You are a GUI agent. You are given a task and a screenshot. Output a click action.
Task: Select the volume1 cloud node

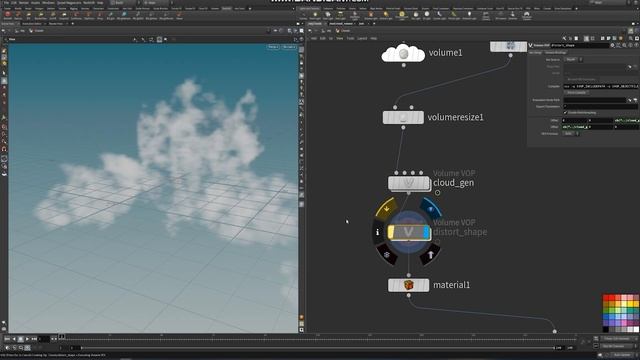403,53
